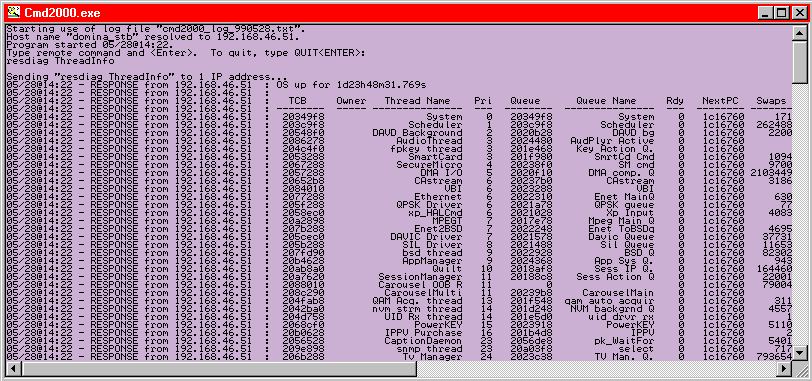Click the minimize window button
The image size is (812, 381).
[766, 12]
